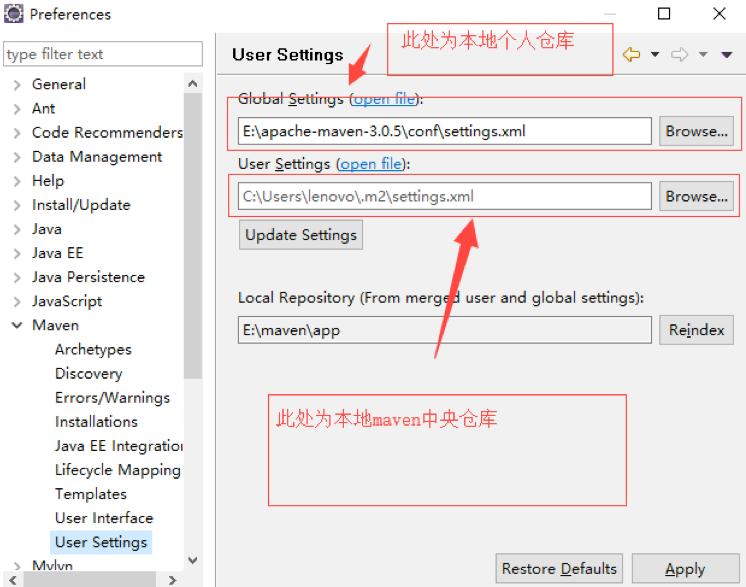Image resolution: width=746 pixels, height=587 pixels.
Task: Select the General preferences category
Action: tap(59, 84)
